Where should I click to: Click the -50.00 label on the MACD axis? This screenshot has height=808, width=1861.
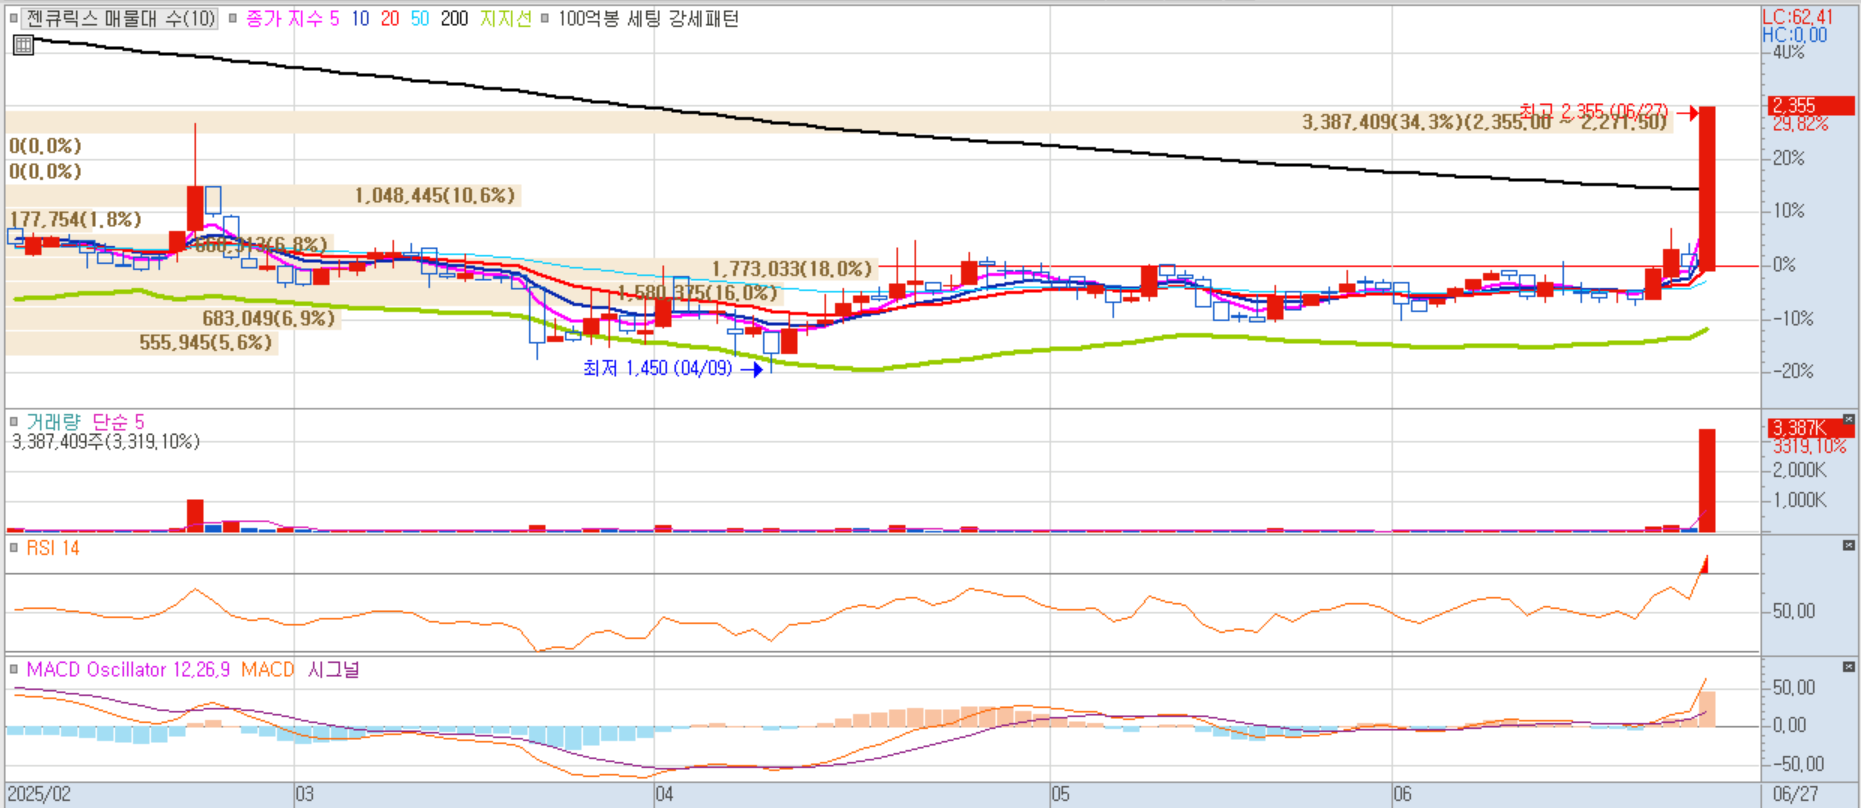(1796, 764)
